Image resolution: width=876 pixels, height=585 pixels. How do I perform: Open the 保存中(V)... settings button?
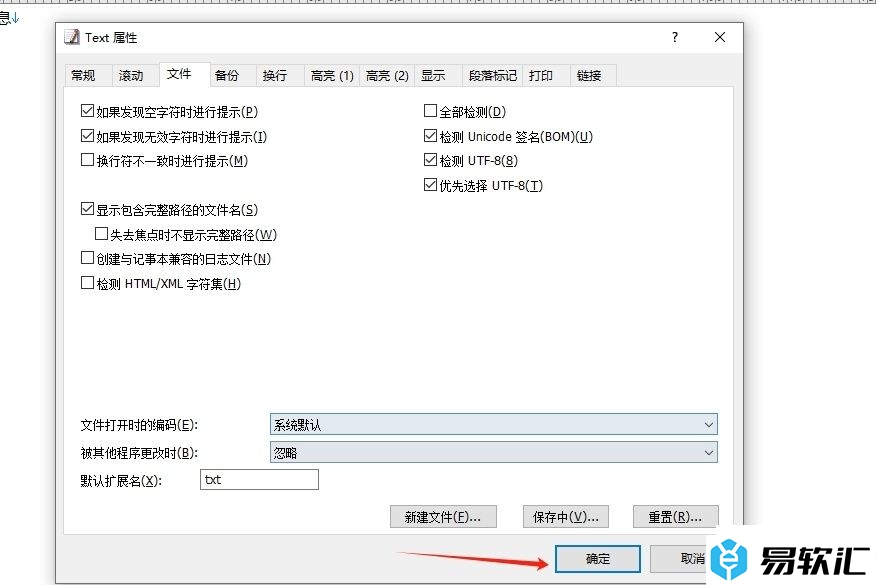[x=565, y=517]
